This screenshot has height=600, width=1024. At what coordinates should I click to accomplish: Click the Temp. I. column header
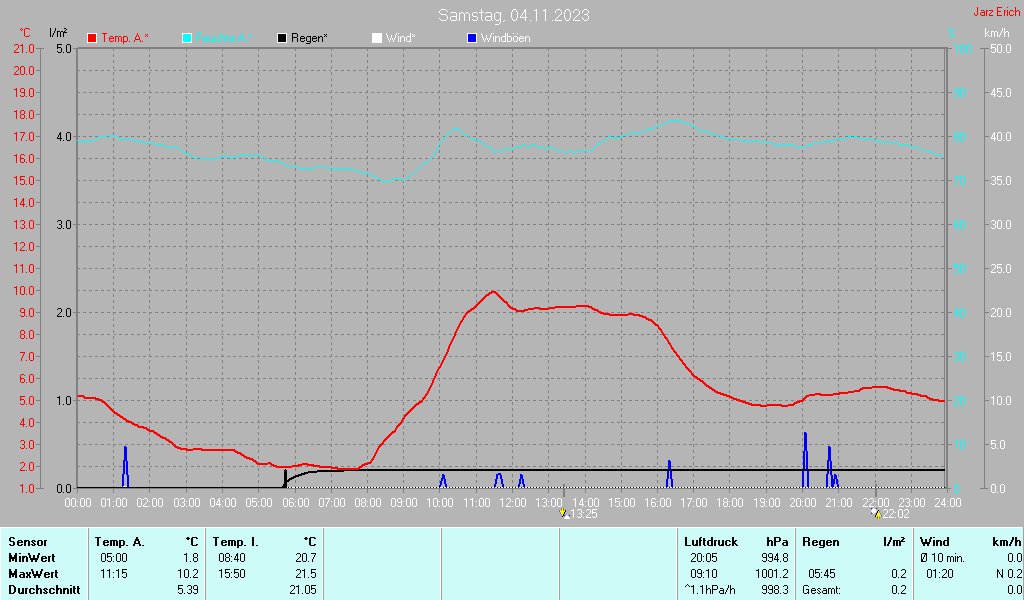pyautogui.click(x=235, y=541)
